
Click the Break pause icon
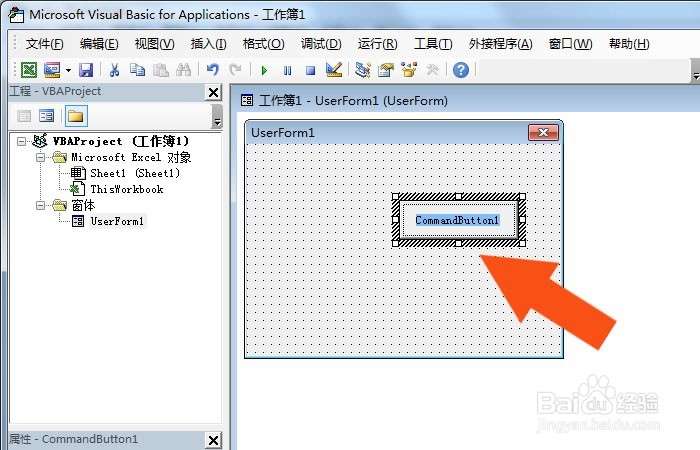tap(288, 71)
